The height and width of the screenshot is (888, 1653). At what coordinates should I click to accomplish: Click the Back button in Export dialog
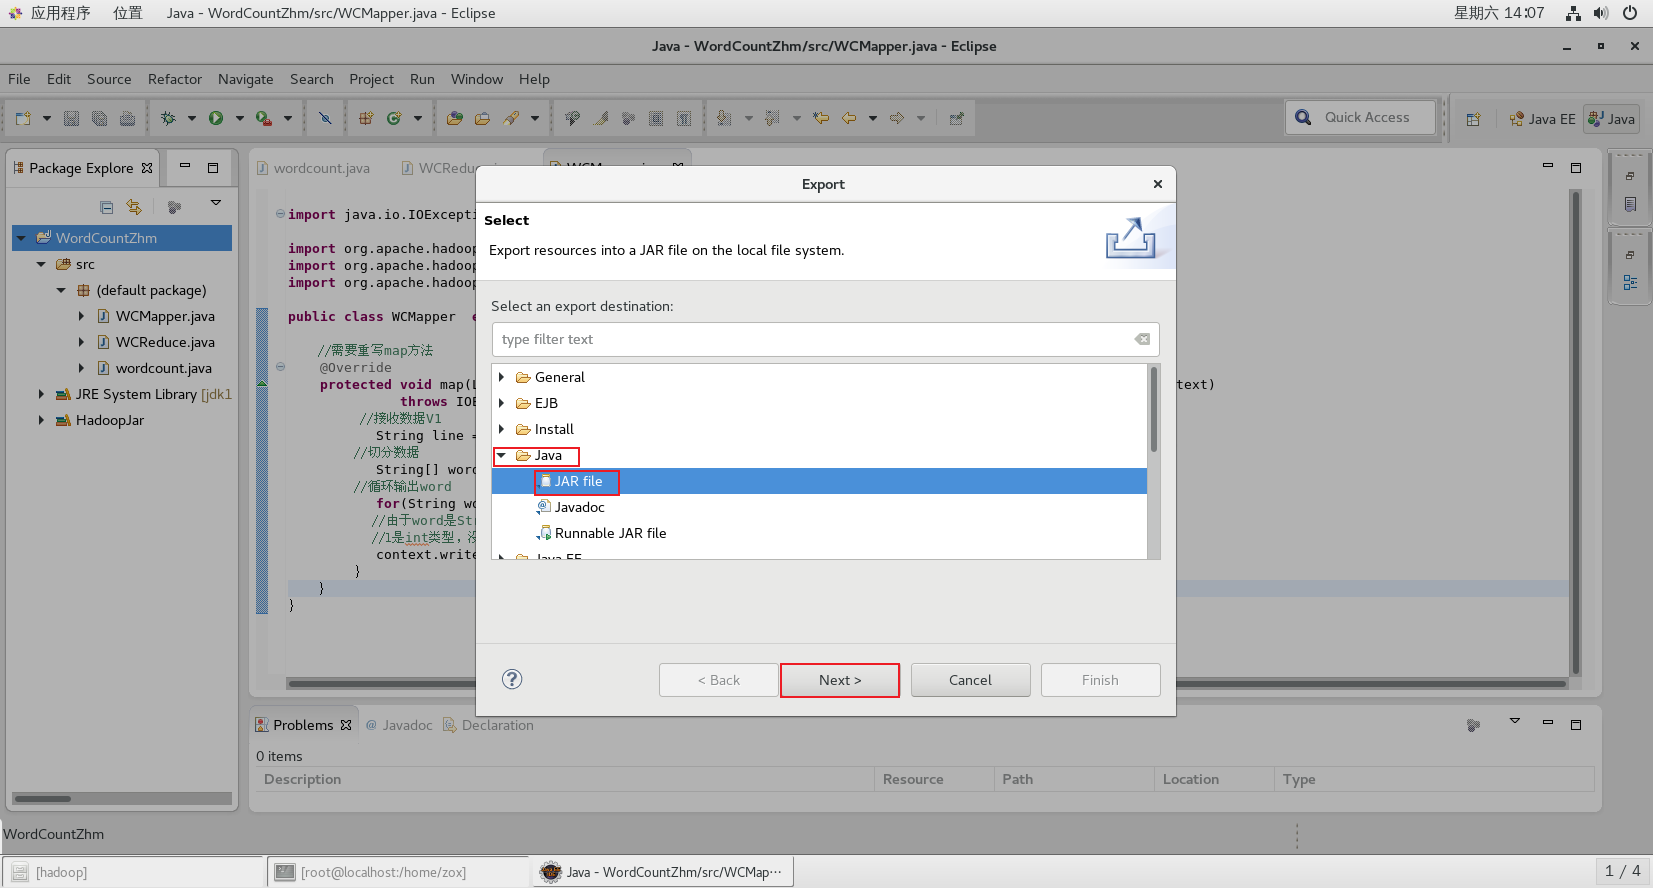tap(719, 680)
